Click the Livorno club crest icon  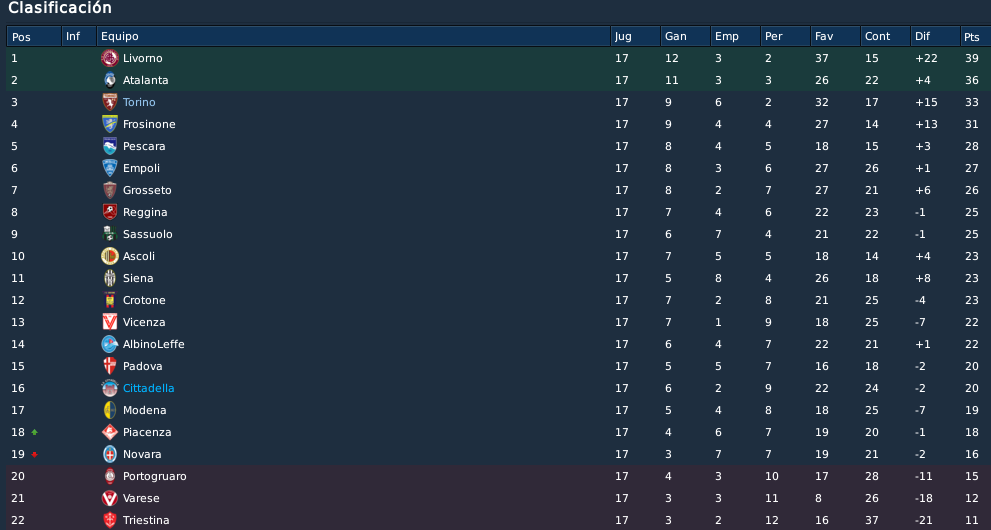tap(110, 58)
